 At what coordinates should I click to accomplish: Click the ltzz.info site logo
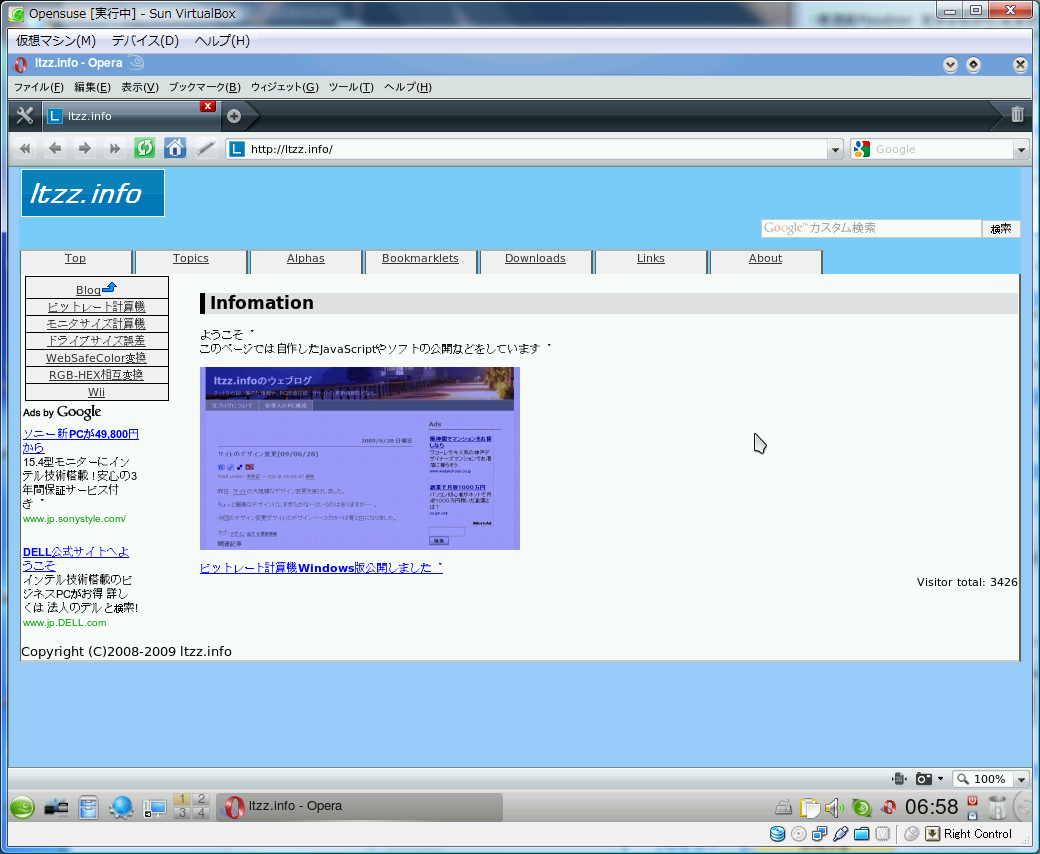pyautogui.click(x=93, y=193)
